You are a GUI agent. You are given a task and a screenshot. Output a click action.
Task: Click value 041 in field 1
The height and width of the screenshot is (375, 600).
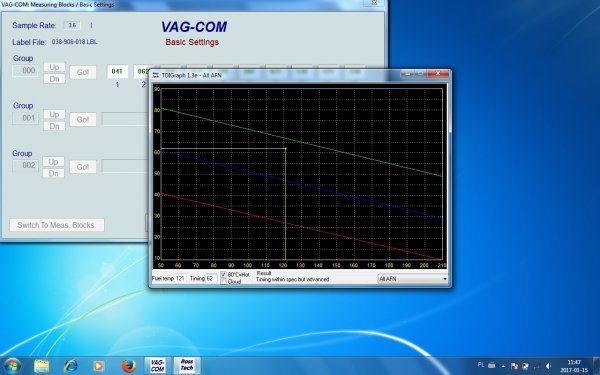[x=117, y=72]
